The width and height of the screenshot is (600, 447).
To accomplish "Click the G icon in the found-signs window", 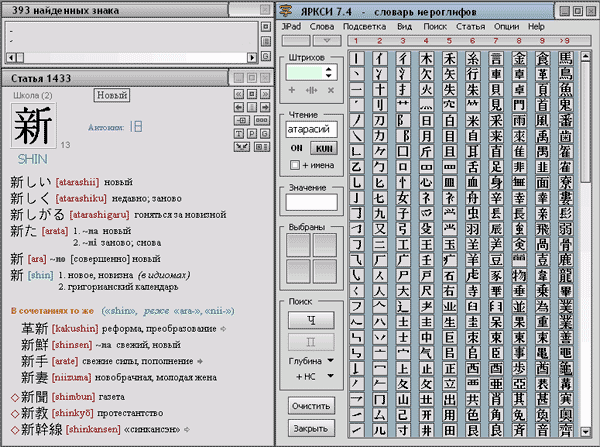I will pos(266,56).
